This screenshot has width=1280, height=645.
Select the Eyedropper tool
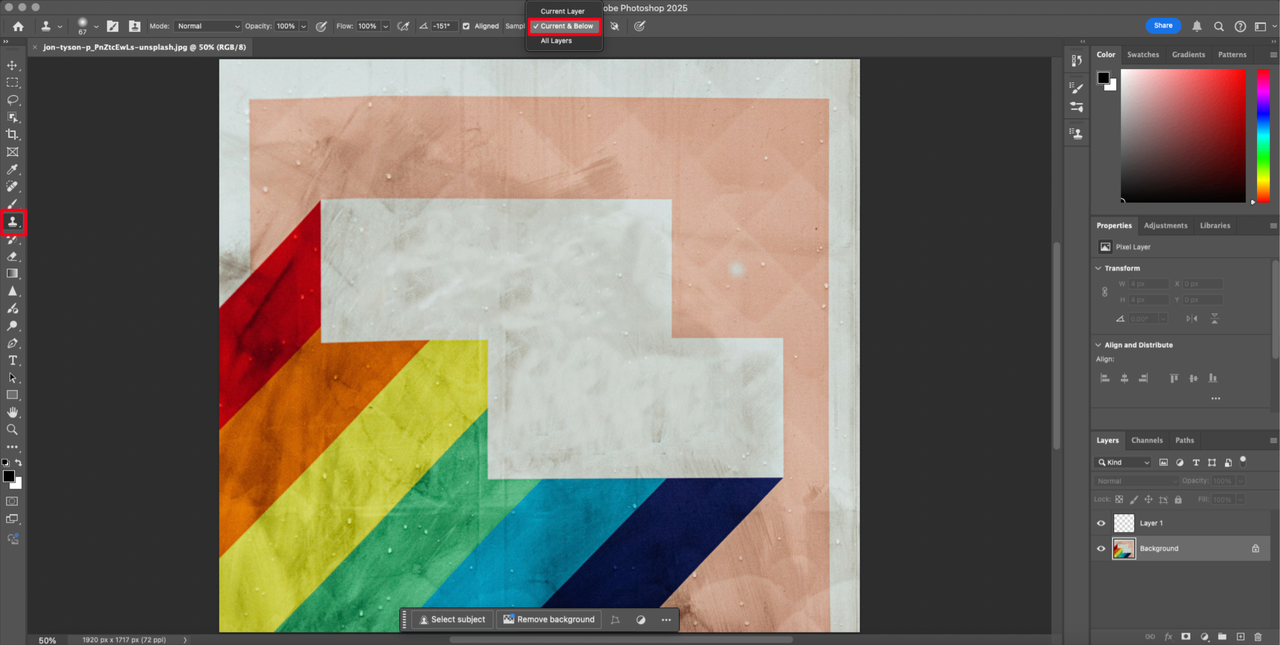click(13, 169)
